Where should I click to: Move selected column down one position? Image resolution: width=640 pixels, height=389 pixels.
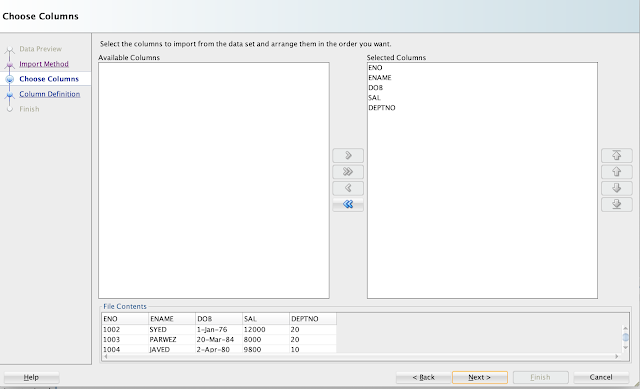(617, 188)
